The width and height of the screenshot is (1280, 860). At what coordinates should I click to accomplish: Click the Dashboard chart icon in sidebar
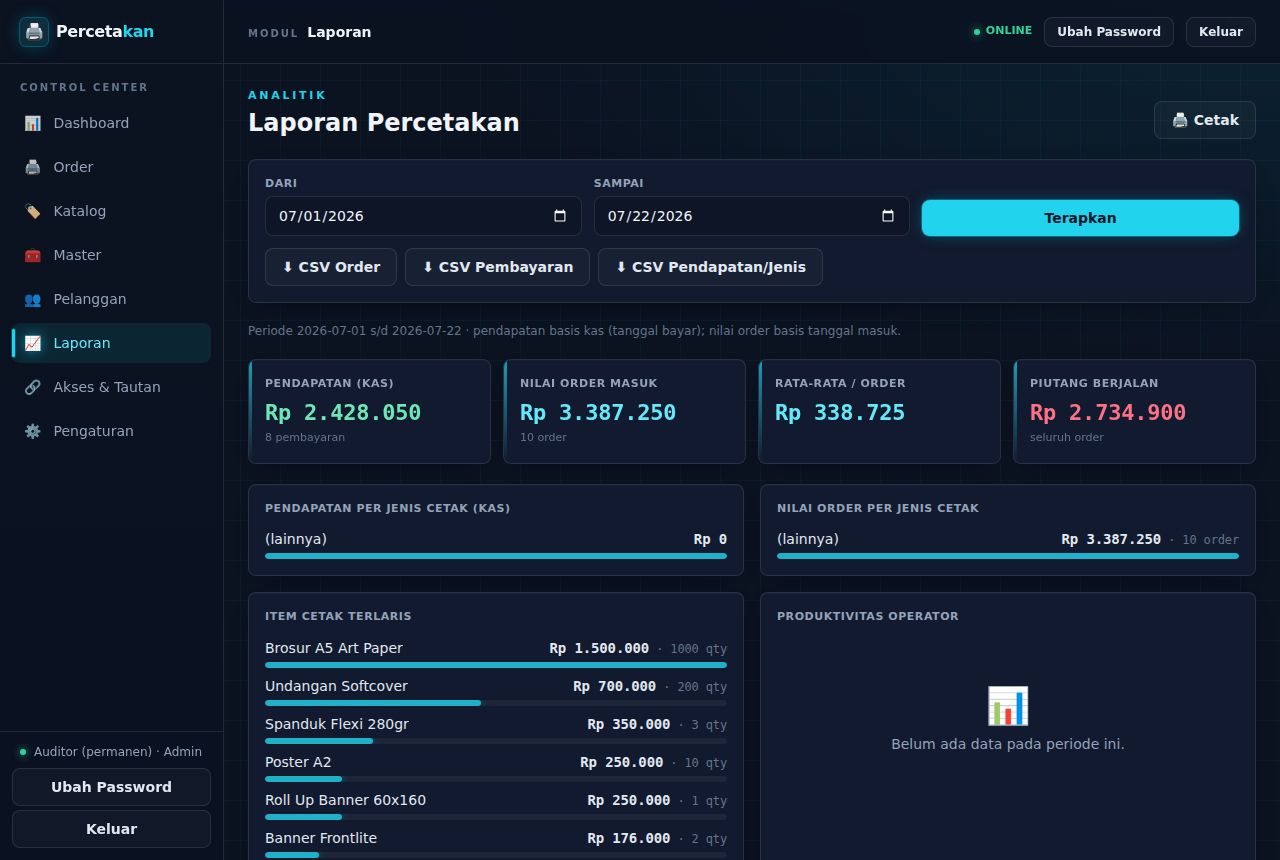click(33, 123)
